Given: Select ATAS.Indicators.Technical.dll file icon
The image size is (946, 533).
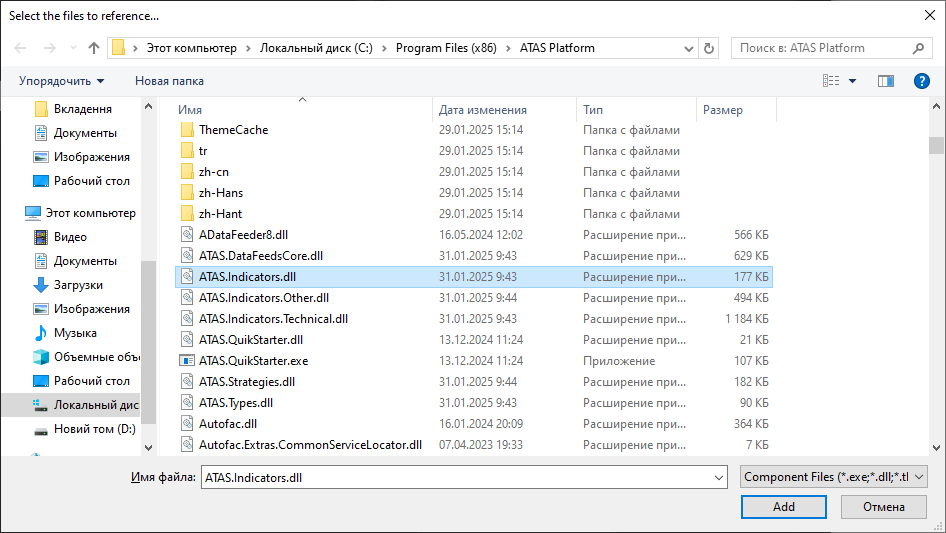Looking at the screenshot, I should pyautogui.click(x=187, y=319).
